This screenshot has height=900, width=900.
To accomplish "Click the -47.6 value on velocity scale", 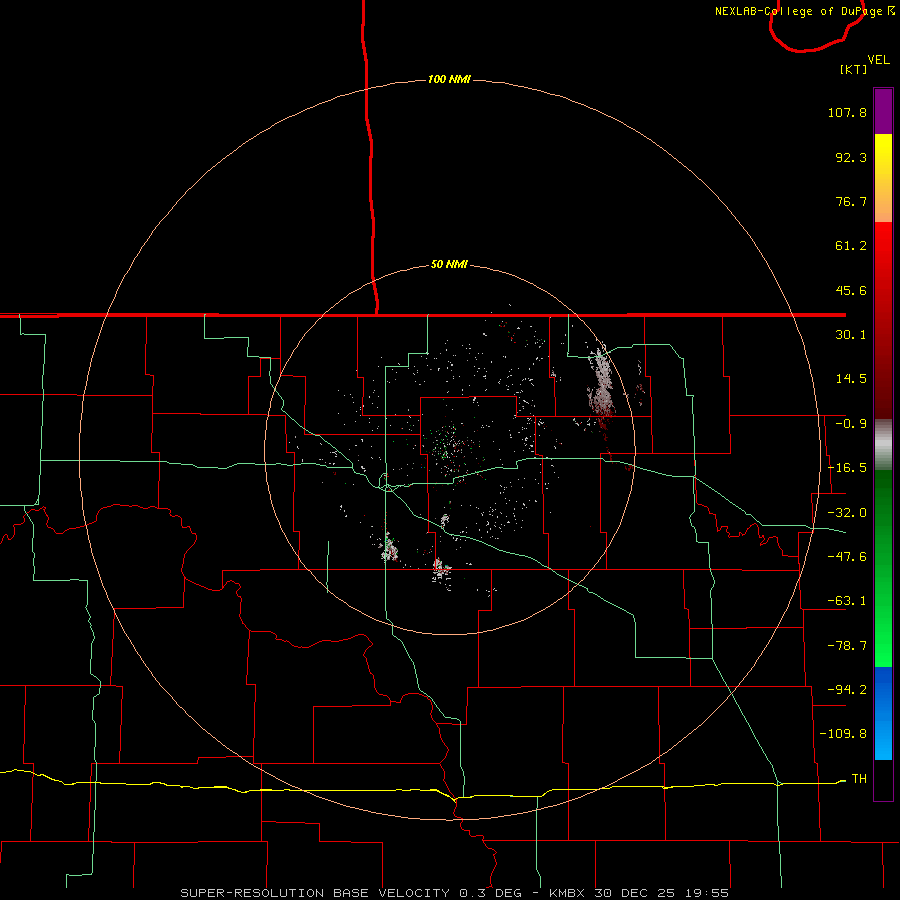I will [847, 557].
